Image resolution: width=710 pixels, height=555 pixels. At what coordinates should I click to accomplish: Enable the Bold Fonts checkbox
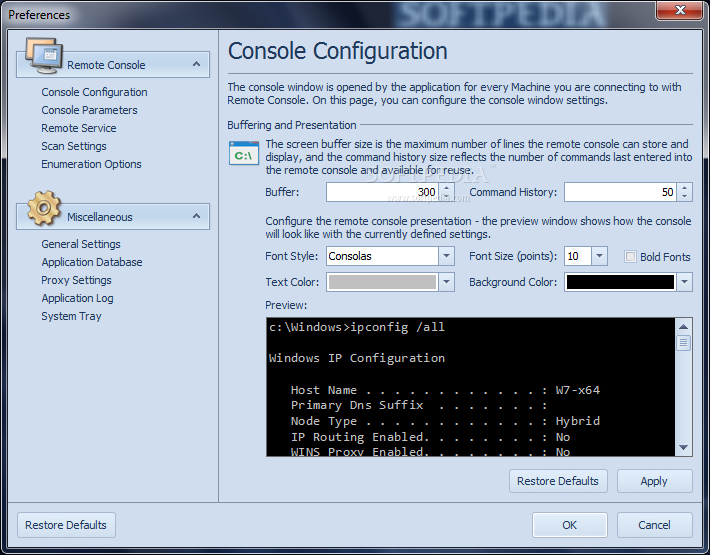click(630, 257)
